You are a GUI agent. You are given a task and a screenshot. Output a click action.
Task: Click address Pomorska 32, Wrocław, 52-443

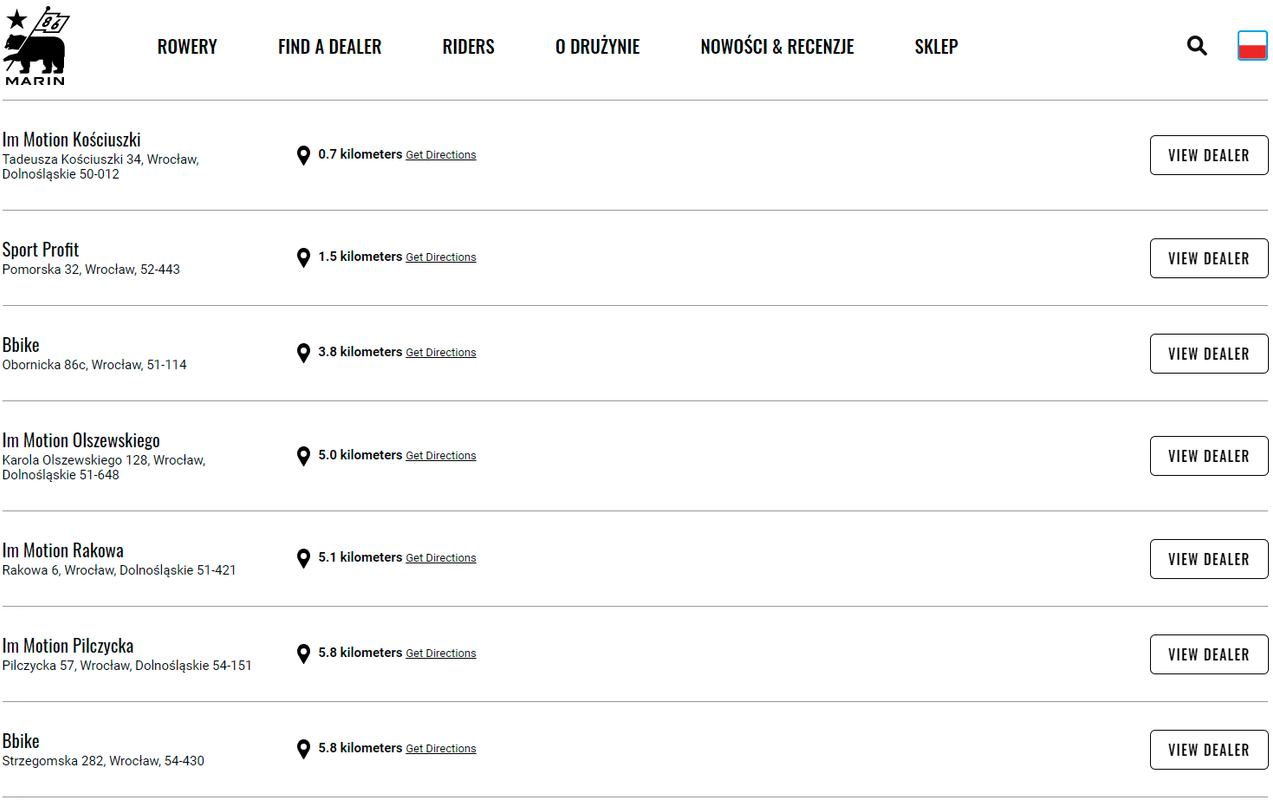tap(91, 269)
